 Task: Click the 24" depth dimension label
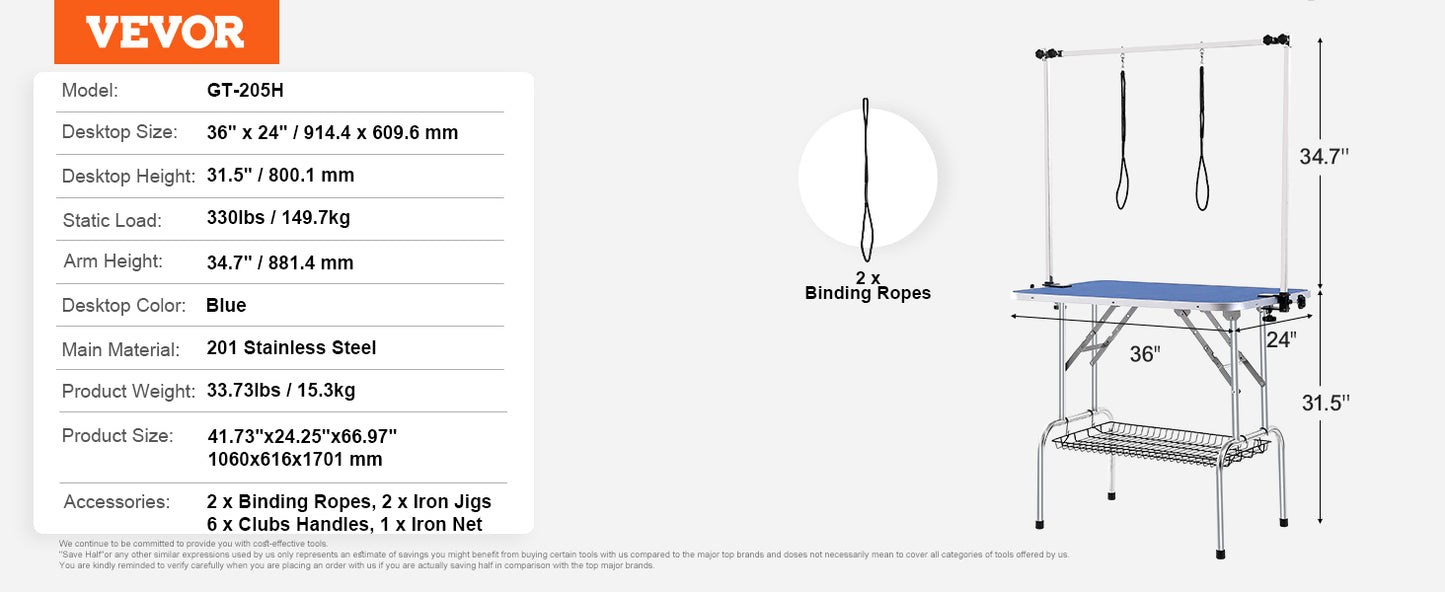1279,339
